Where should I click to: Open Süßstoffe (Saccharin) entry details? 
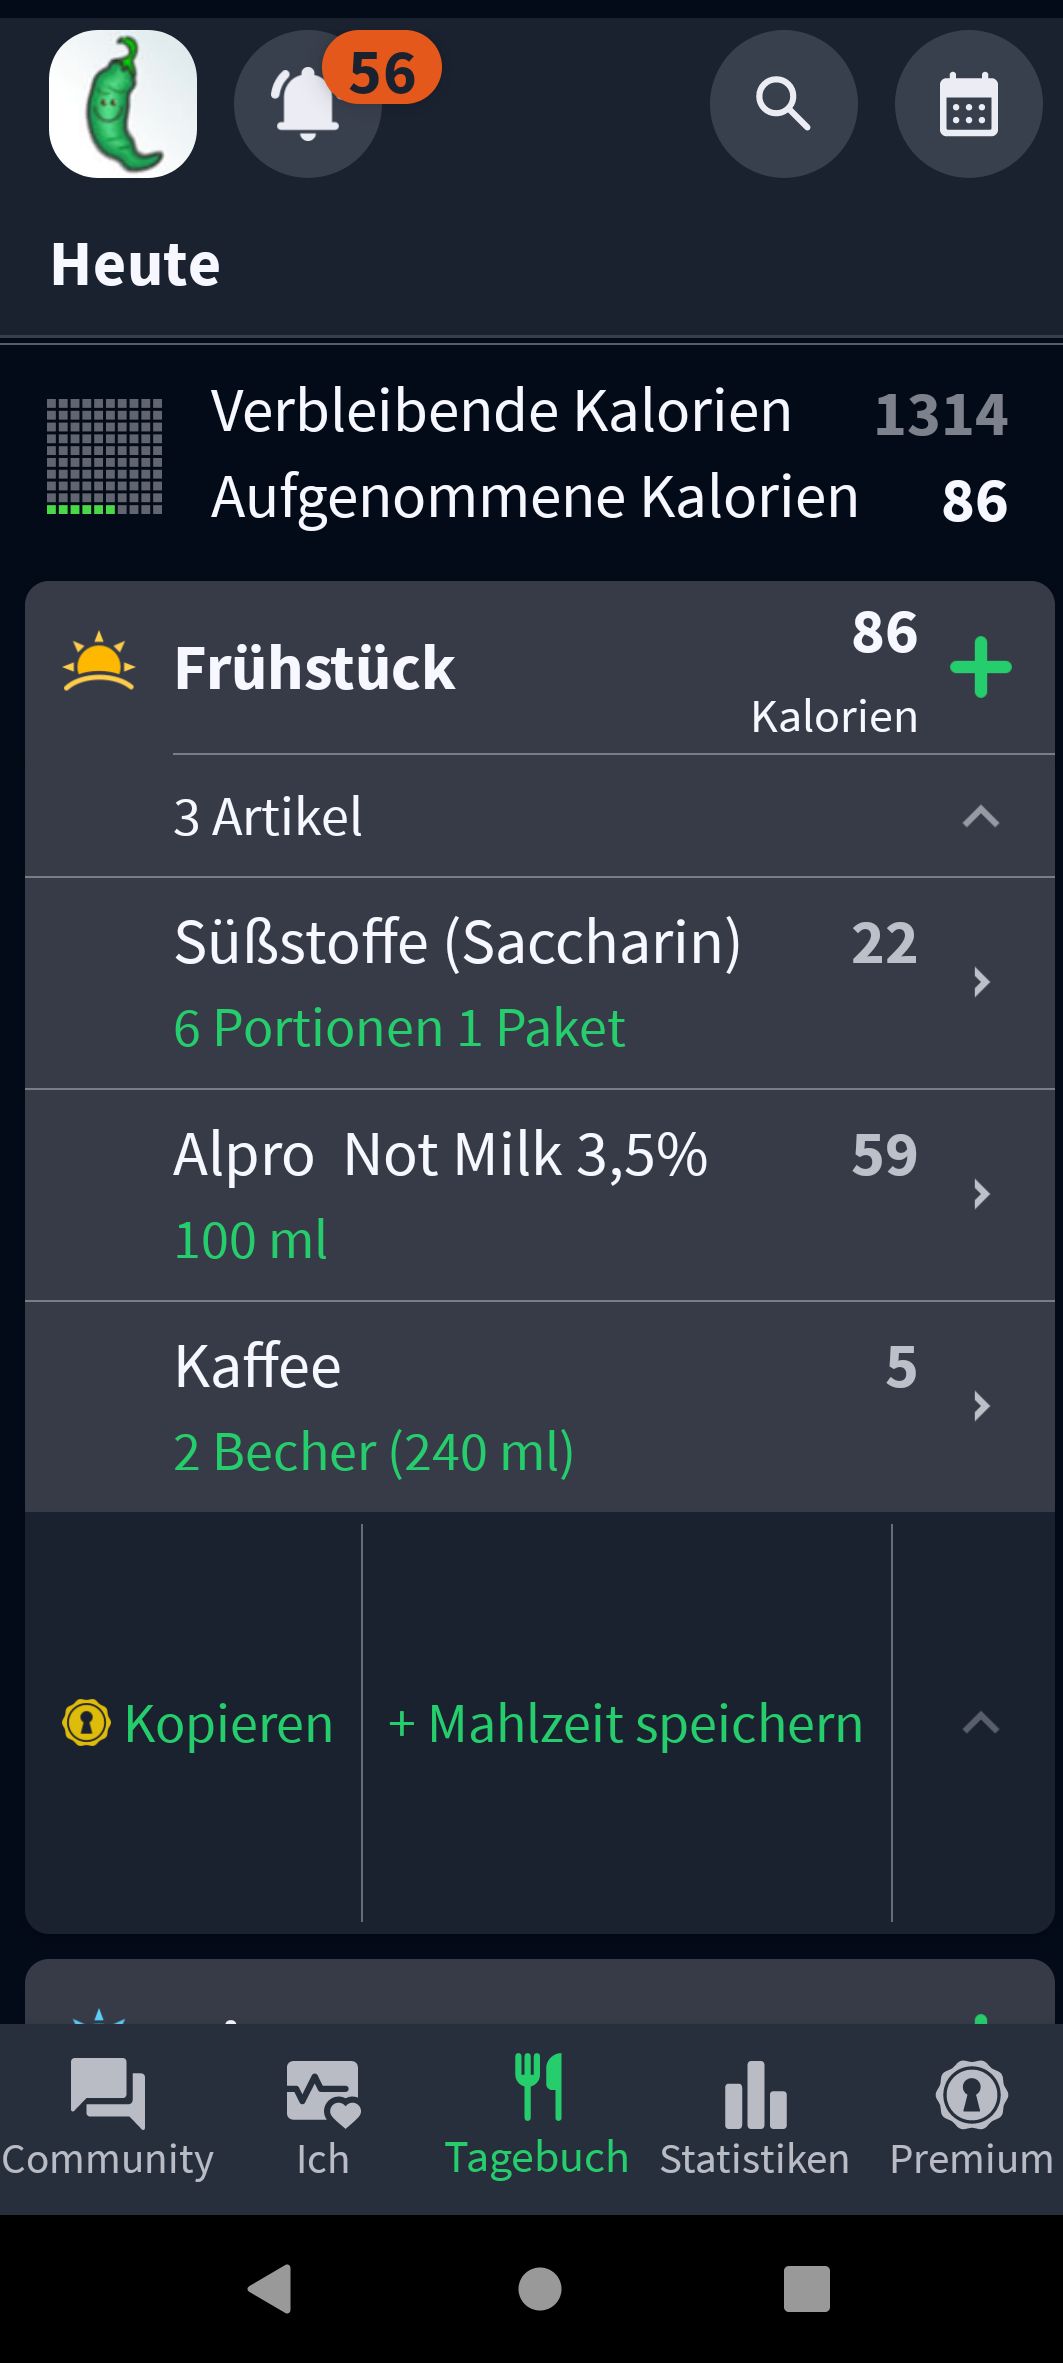click(540, 983)
